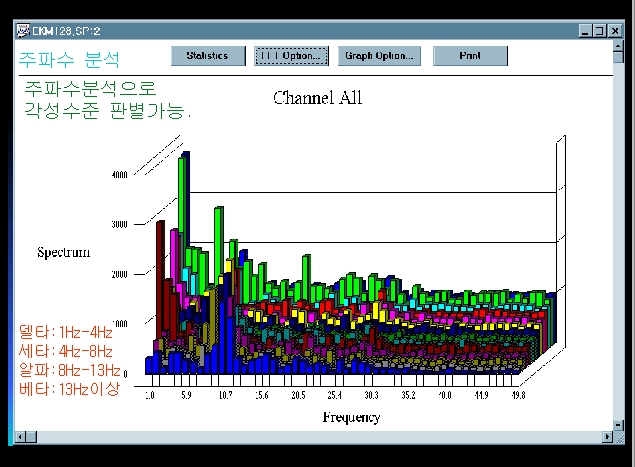Click the tall dark red bar near 1.0
The height and width of the screenshot is (467, 635).
click(x=160, y=279)
